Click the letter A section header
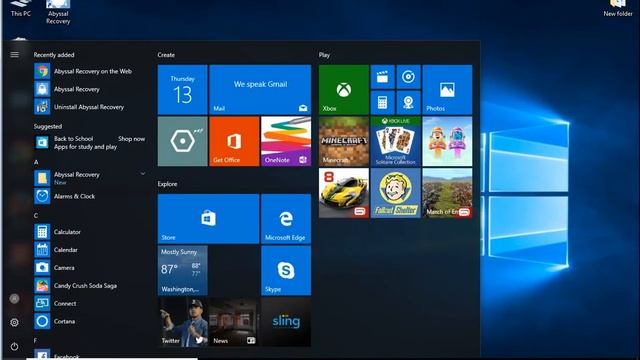The image size is (640, 360). click(x=36, y=162)
